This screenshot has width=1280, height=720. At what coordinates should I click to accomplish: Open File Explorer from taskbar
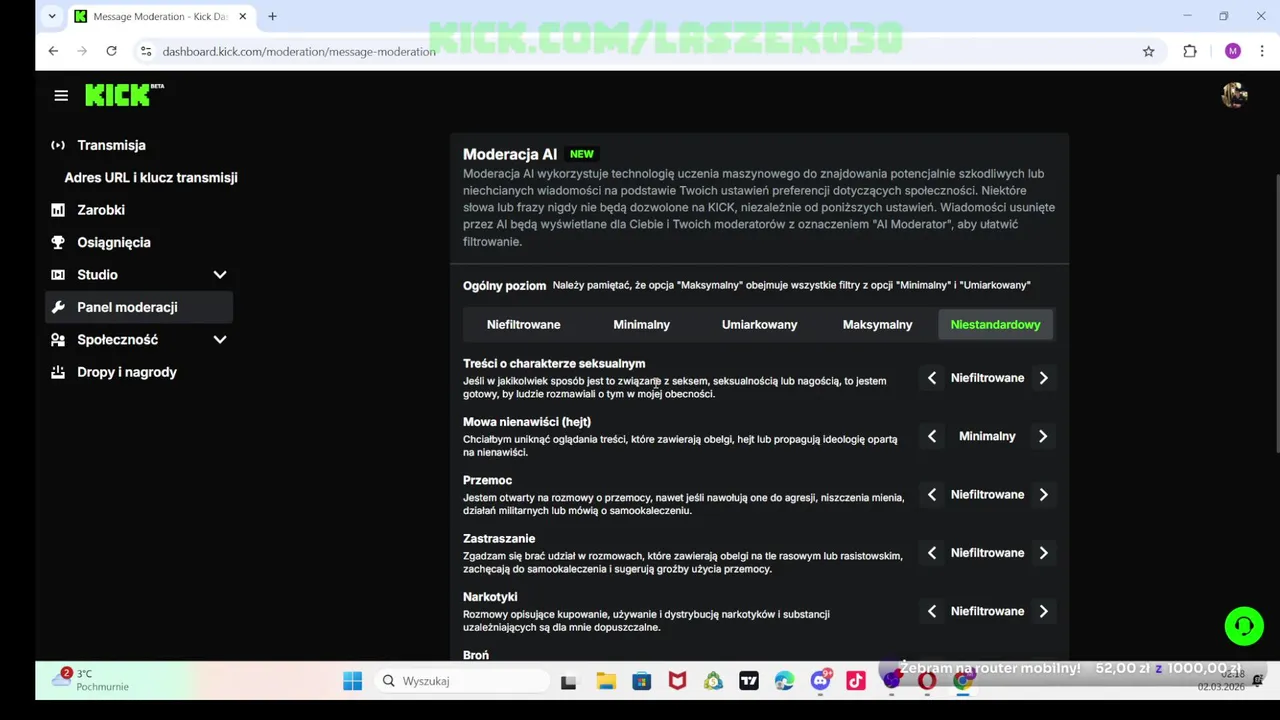pyautogui.click(x=605, y=681)
